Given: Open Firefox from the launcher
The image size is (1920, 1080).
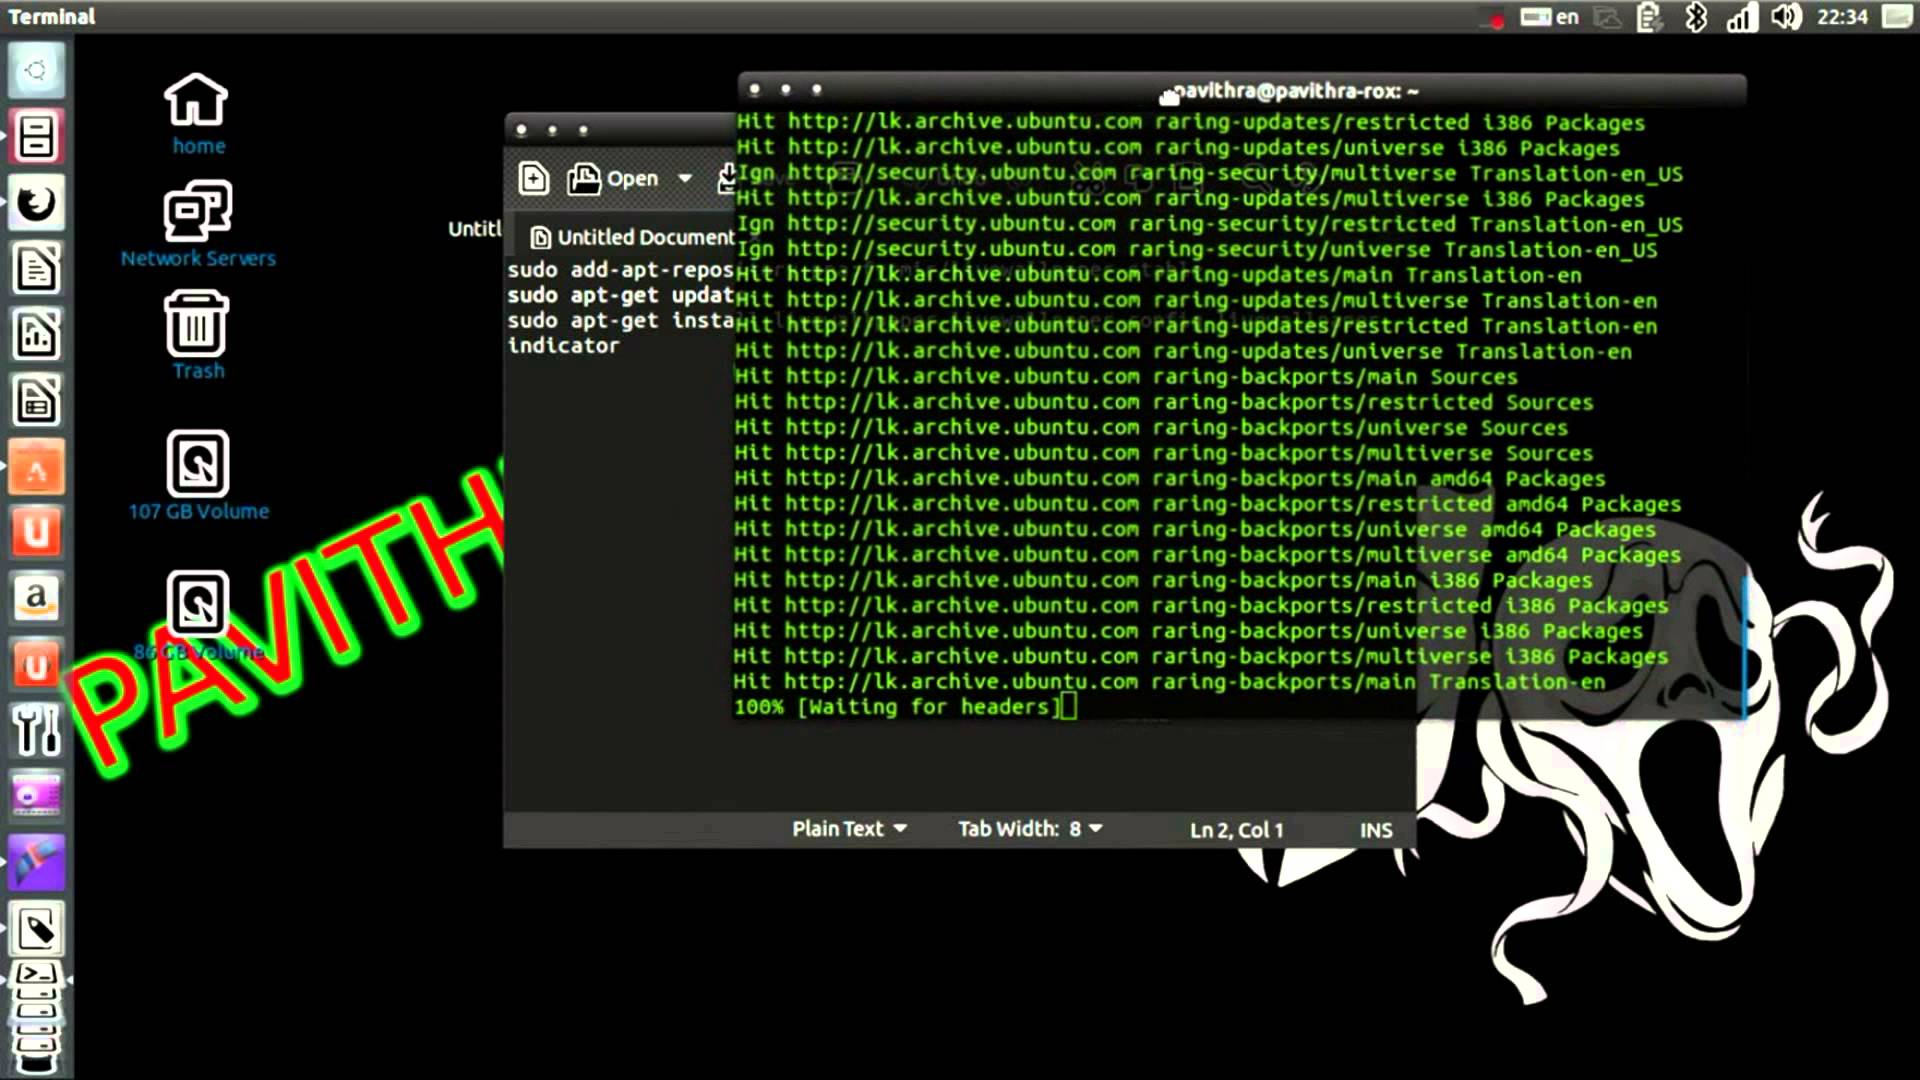Looking at the screenshot, I should point(36,203).
